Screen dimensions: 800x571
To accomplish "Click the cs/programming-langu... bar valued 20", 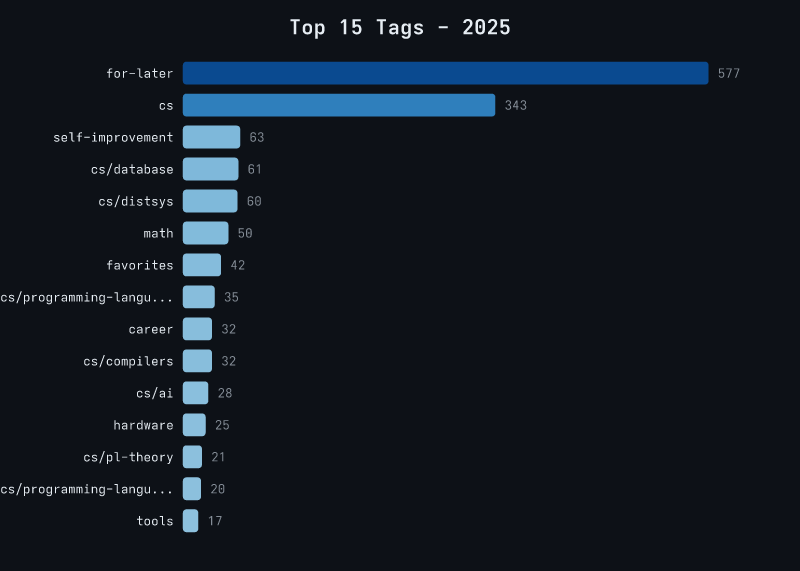I will click(x=192, y=489).
